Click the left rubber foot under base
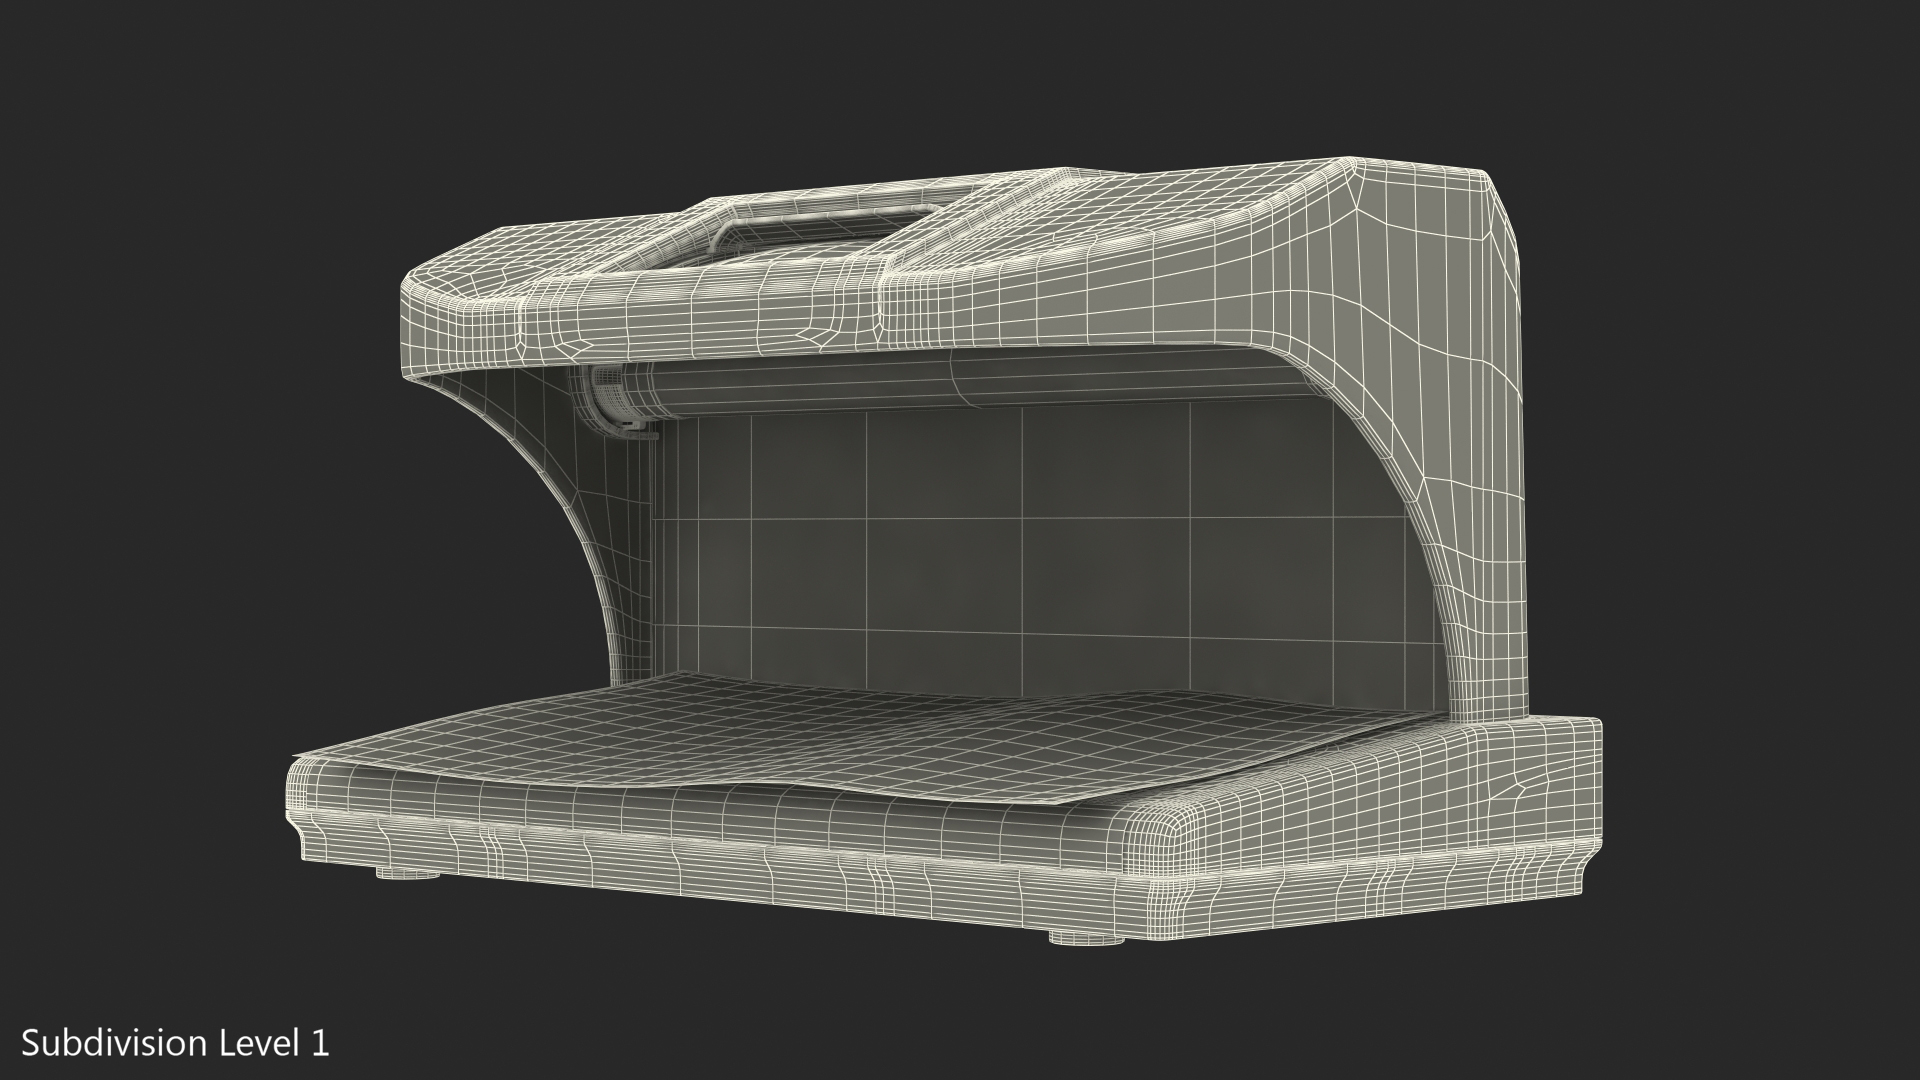This screenshot has height=1080, width=1920. [x=408, y=873]
